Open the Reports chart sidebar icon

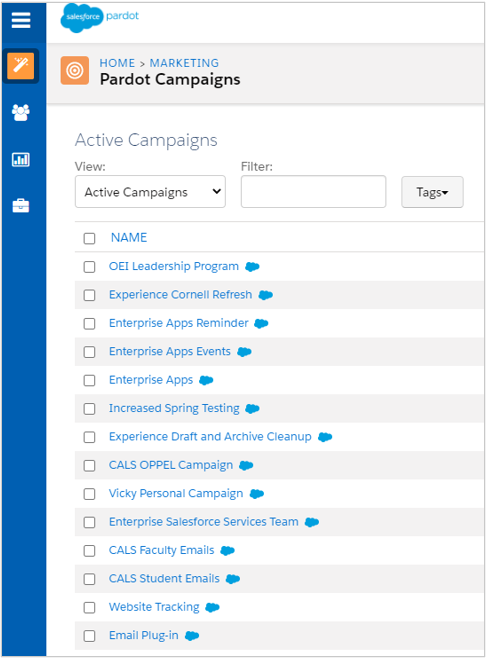coord(21,160)
